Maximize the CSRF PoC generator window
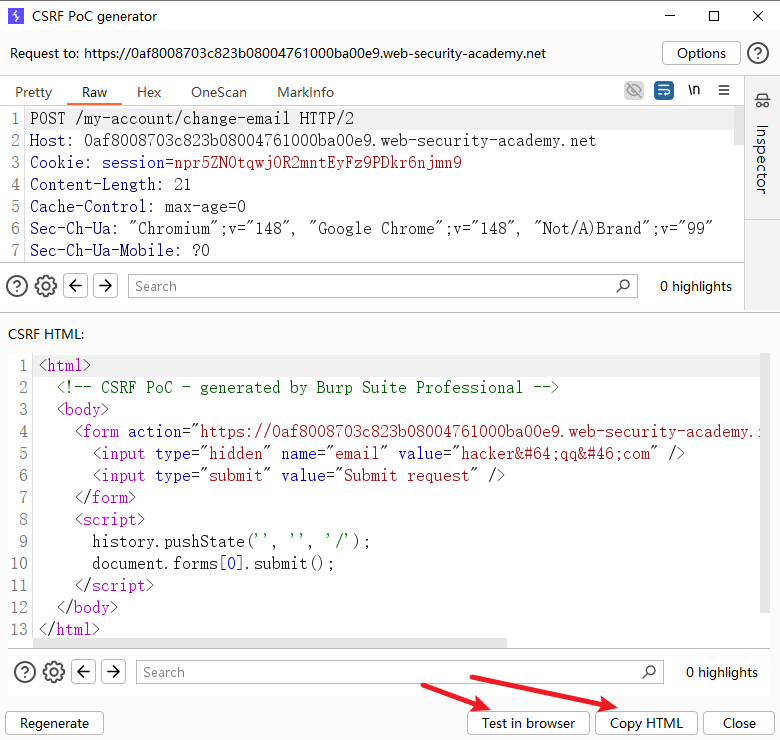 point(714,16)
